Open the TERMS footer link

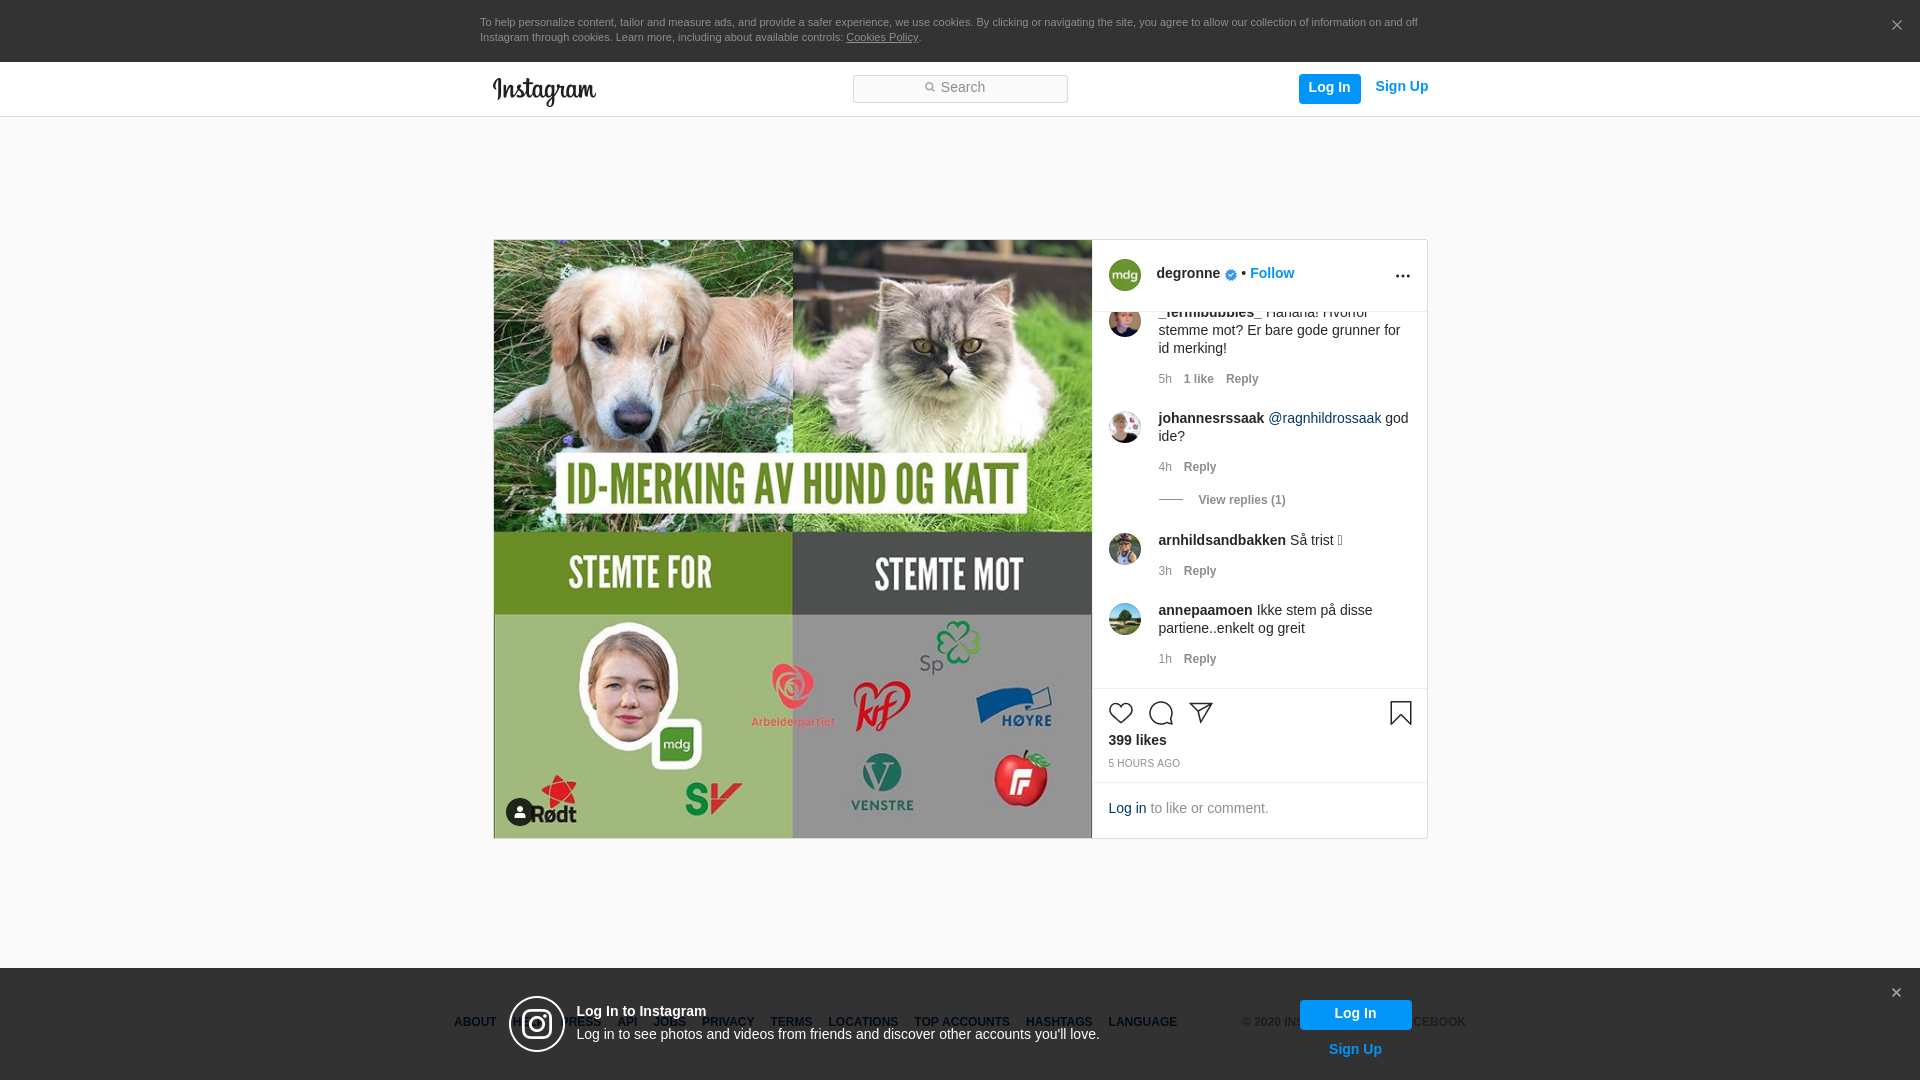tap(790, 1023)
